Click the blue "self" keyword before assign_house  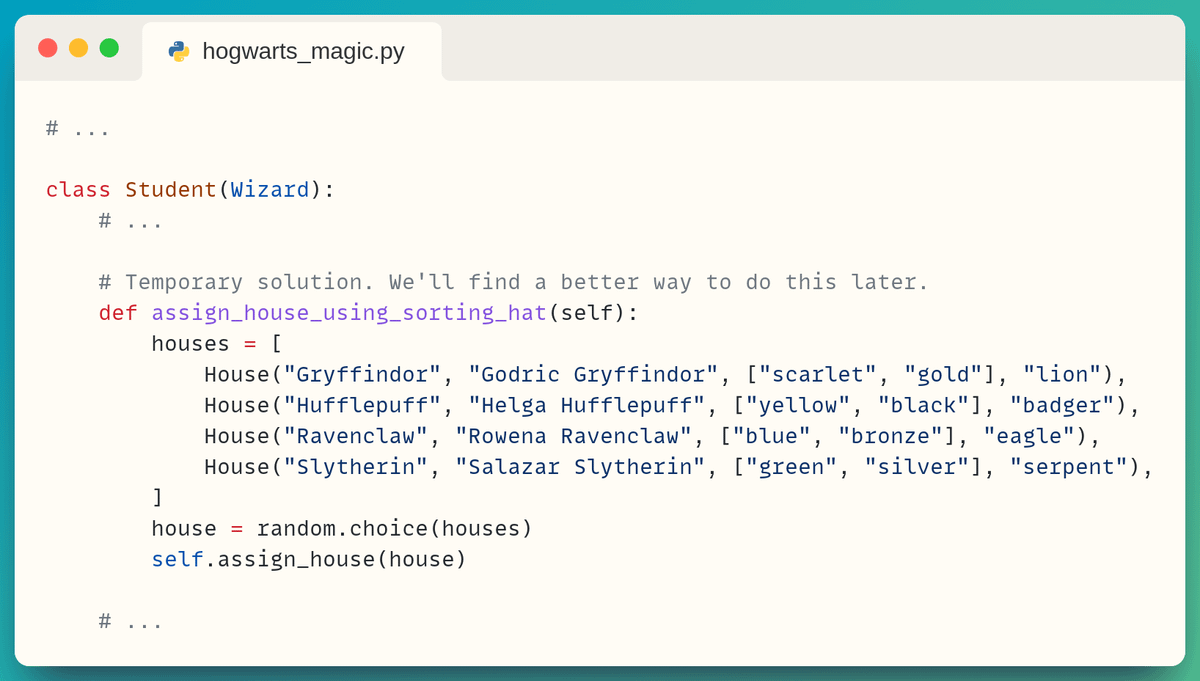click(178, 559)
